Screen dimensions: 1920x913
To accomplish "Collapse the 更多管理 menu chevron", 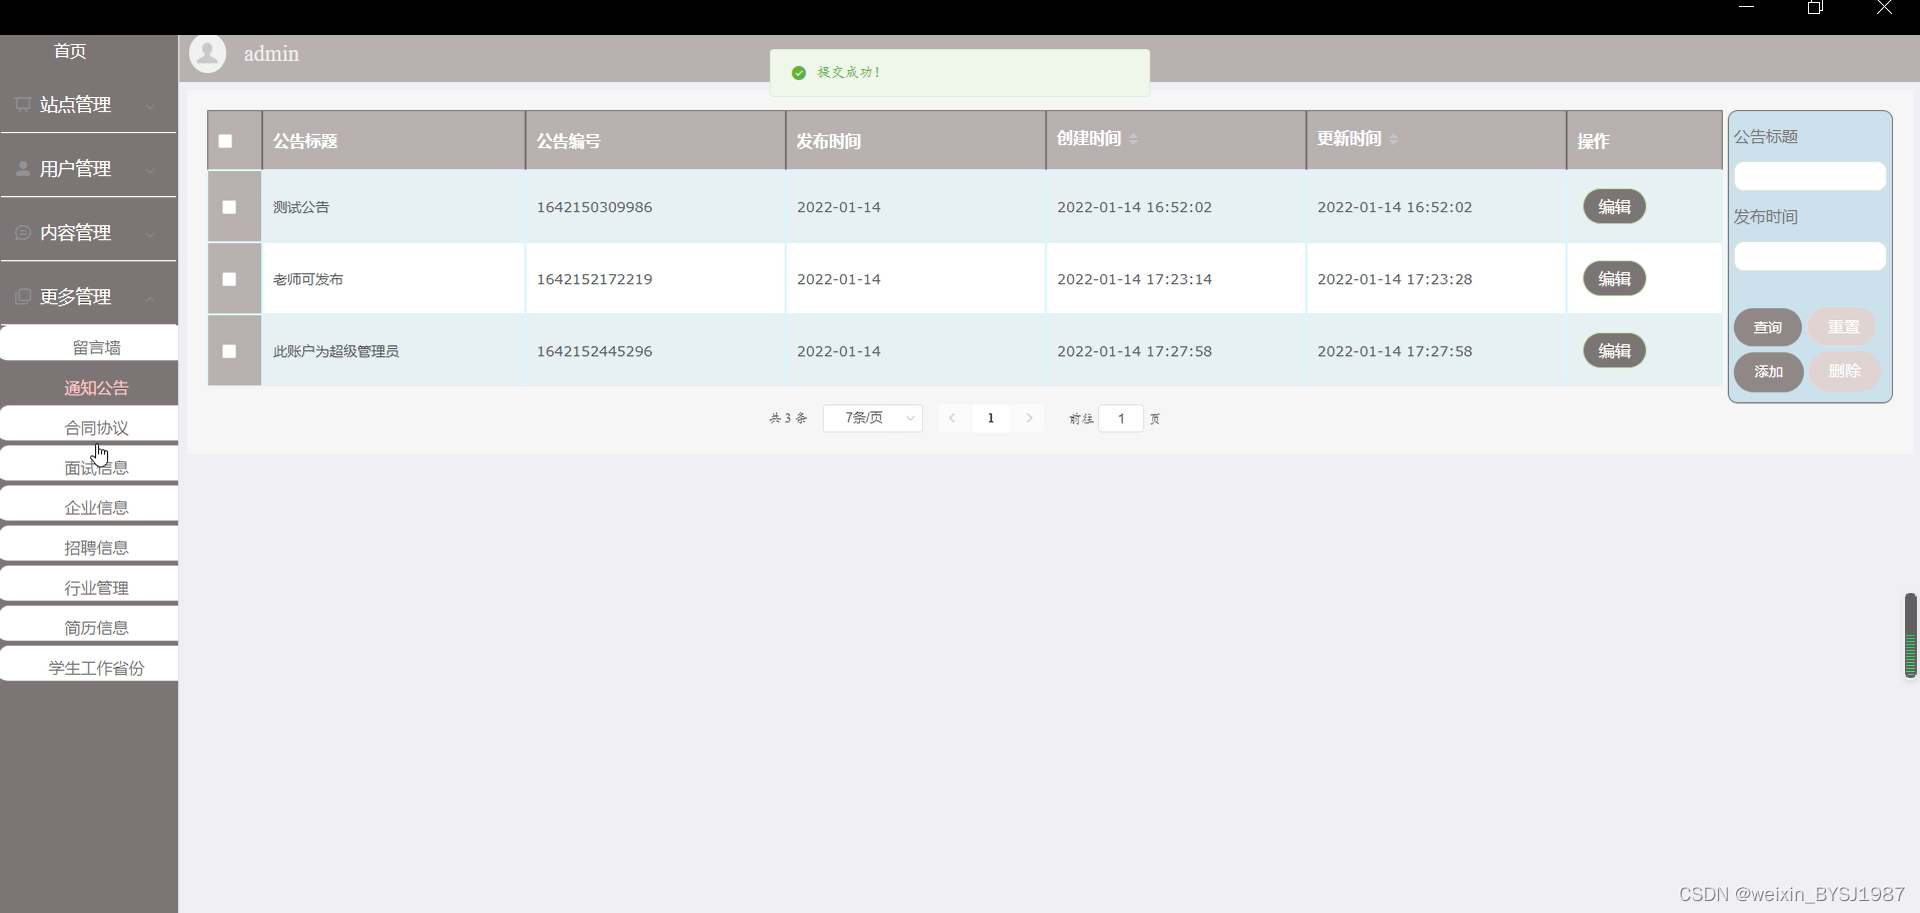I will point(150,297).
